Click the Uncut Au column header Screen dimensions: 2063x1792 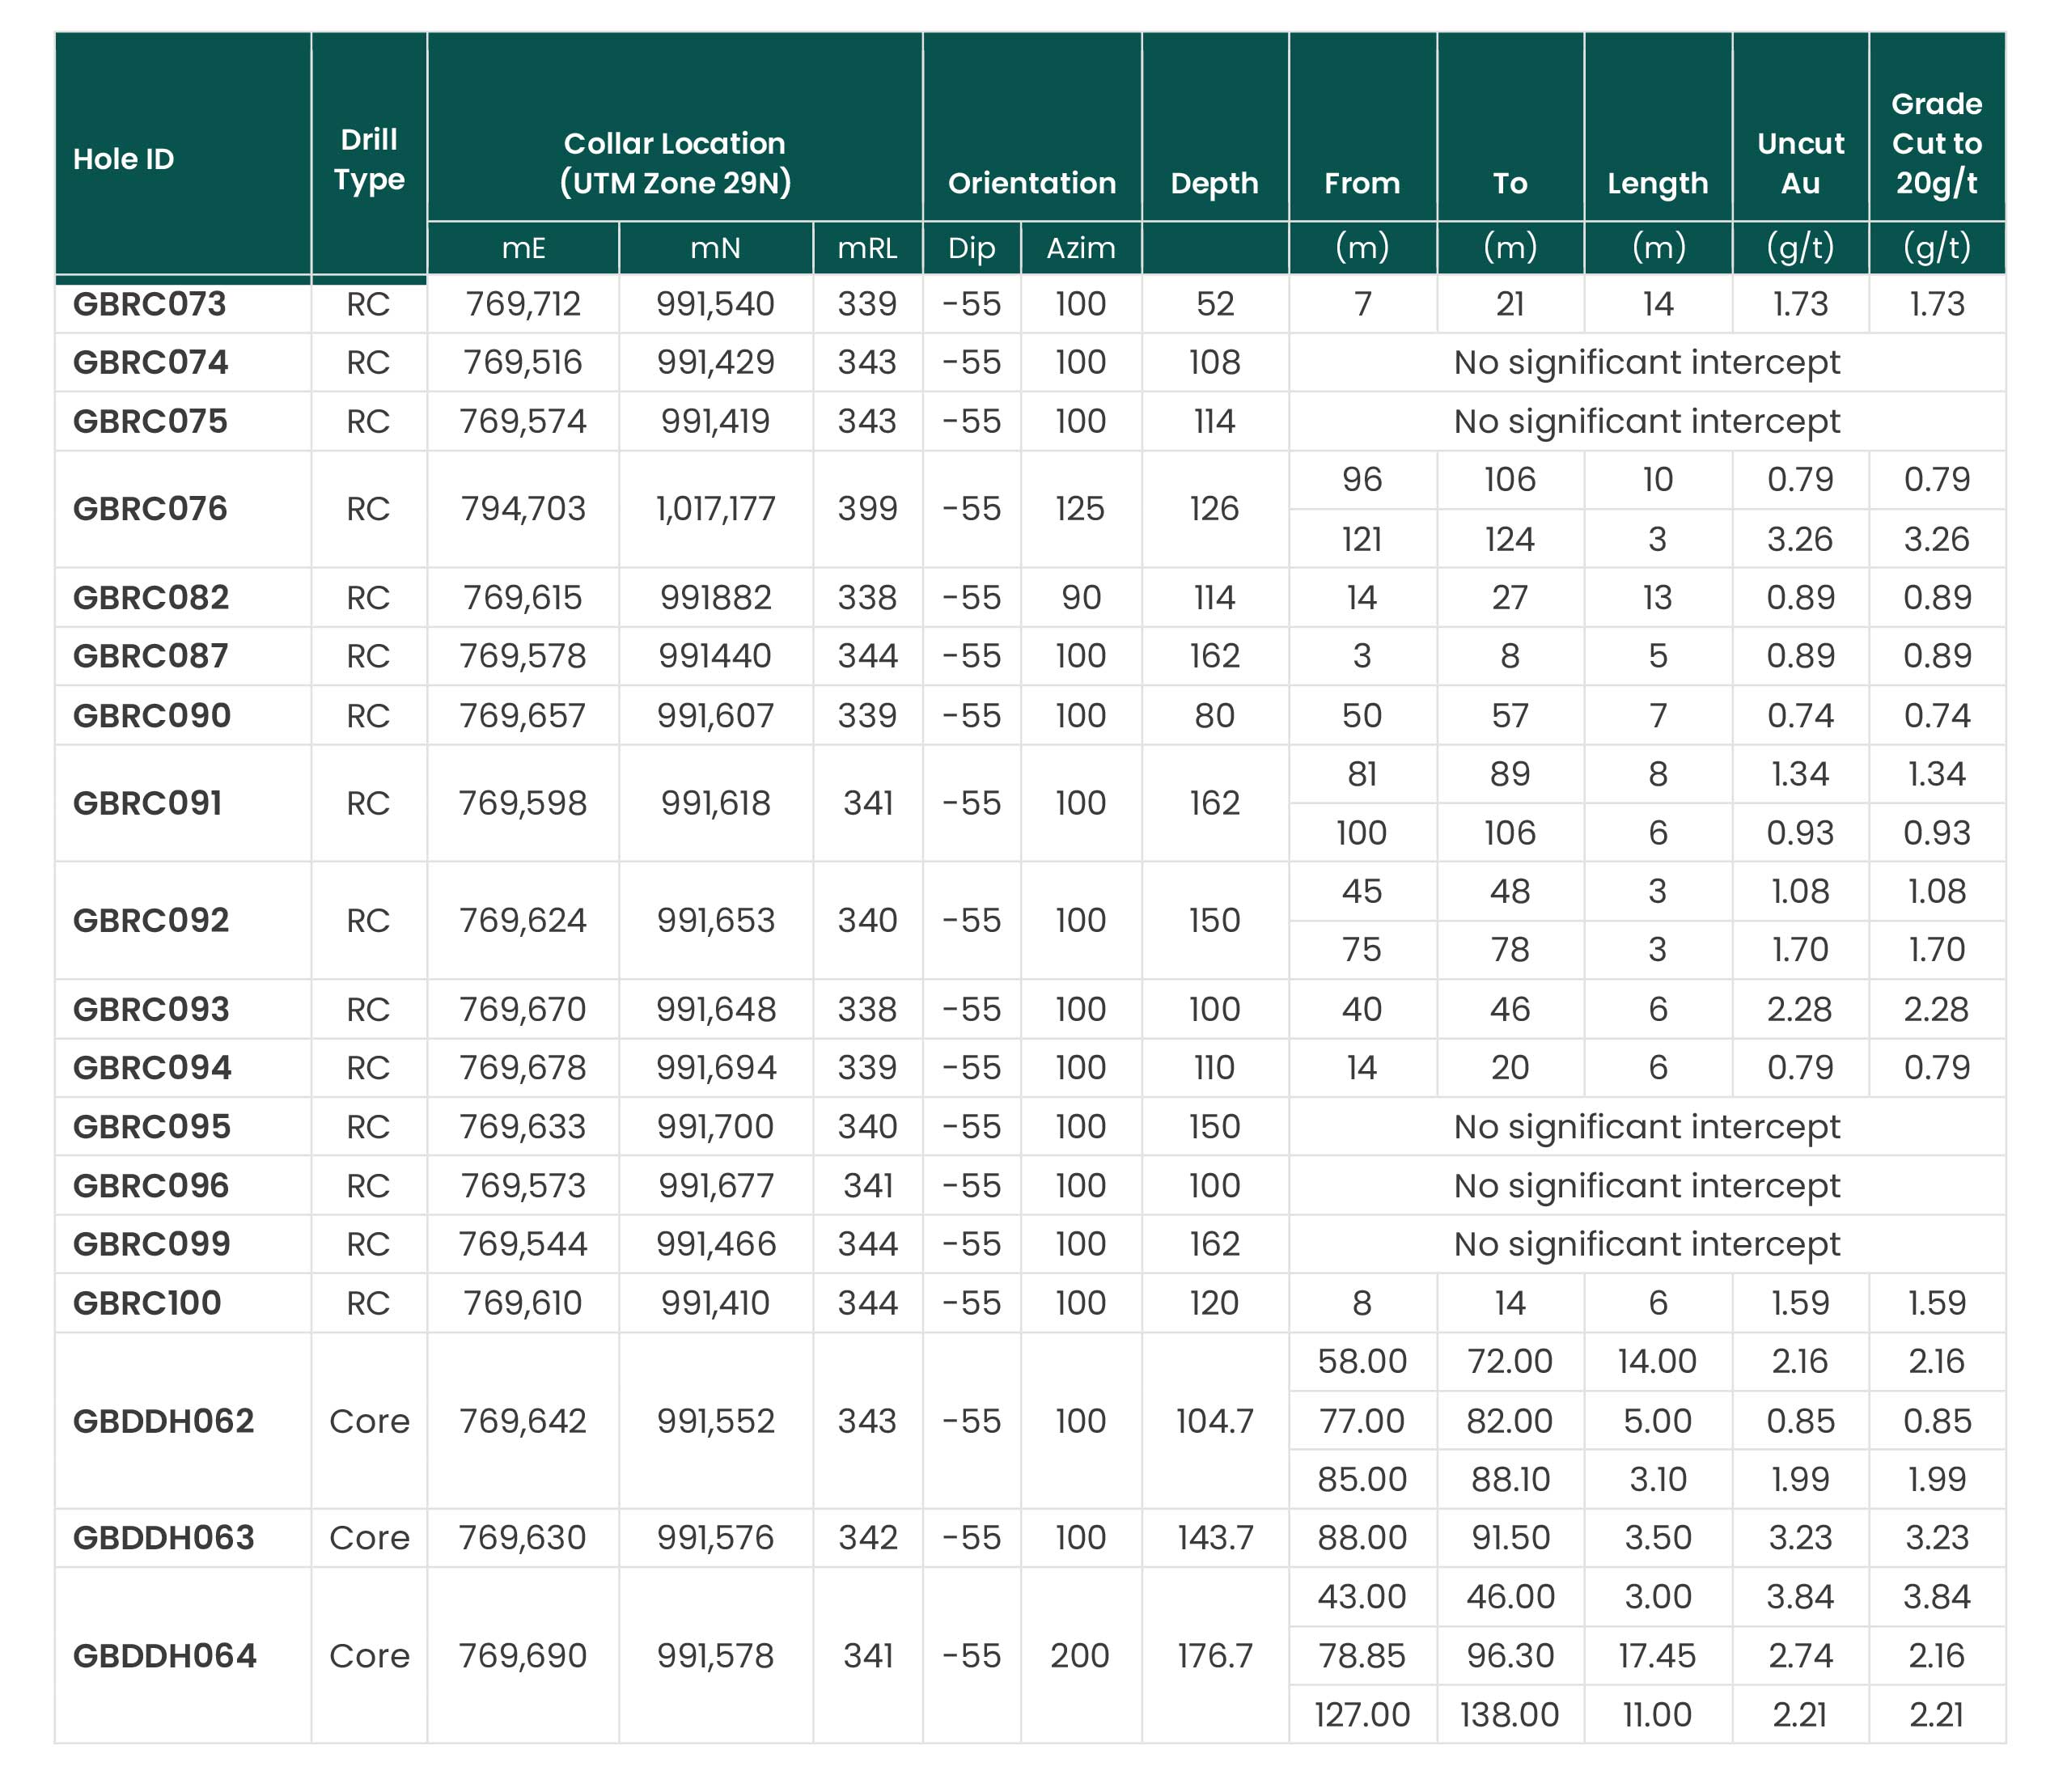[1800, 163]
